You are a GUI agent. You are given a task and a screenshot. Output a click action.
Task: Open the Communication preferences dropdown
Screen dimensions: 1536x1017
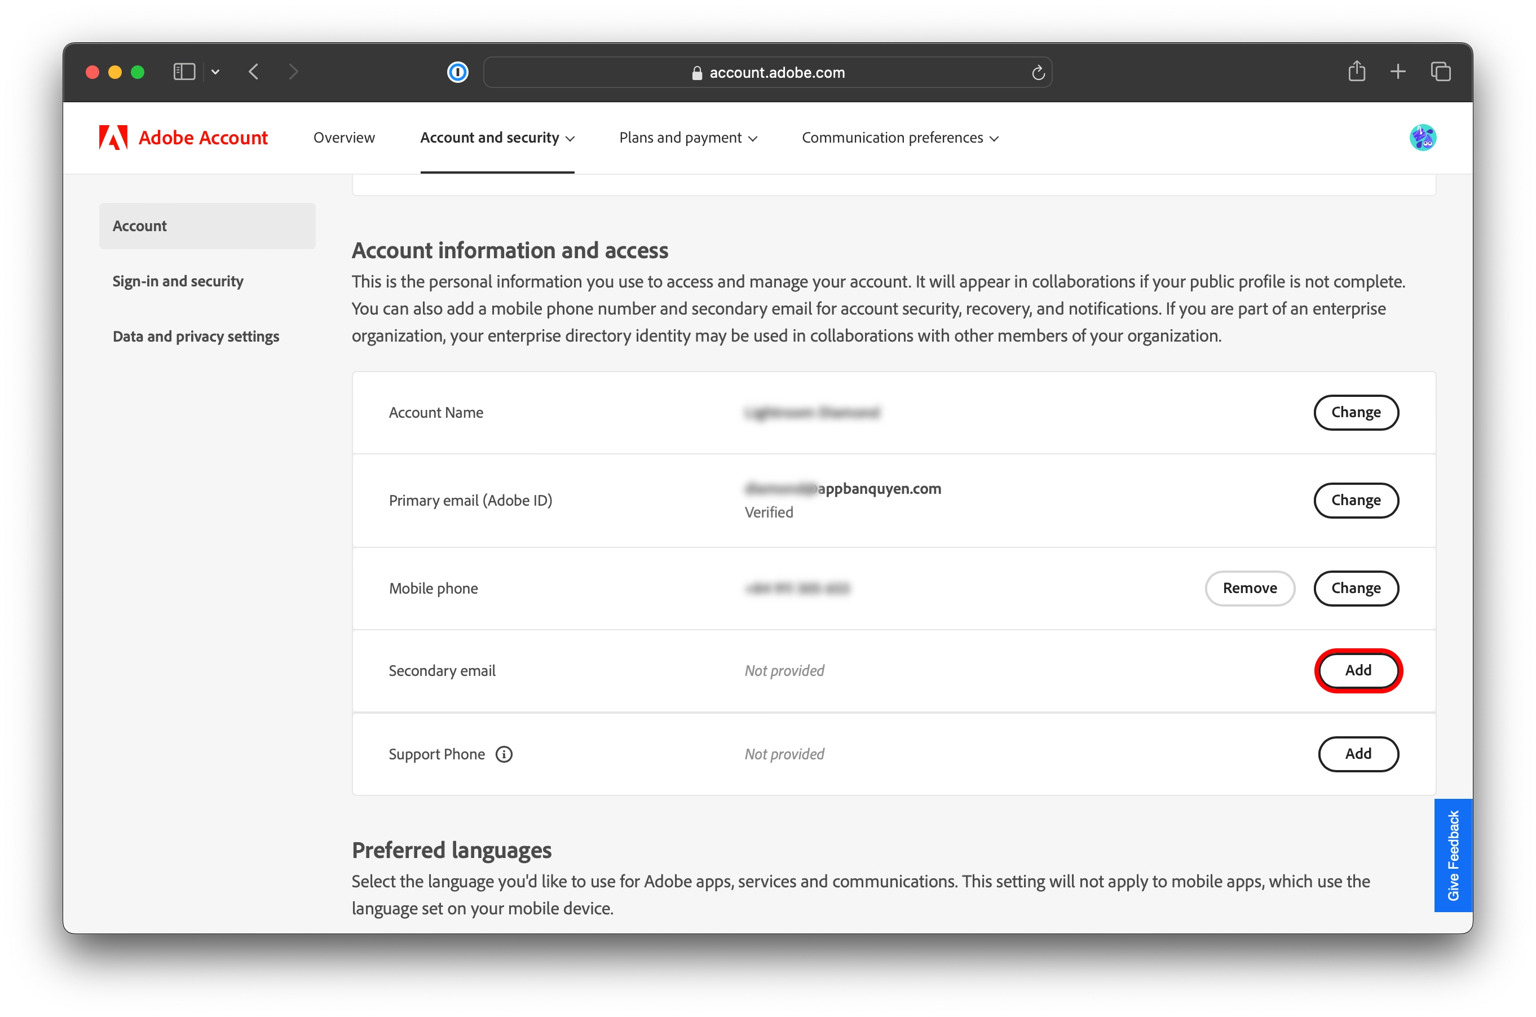pyautogui.click(x=900, y=138)
